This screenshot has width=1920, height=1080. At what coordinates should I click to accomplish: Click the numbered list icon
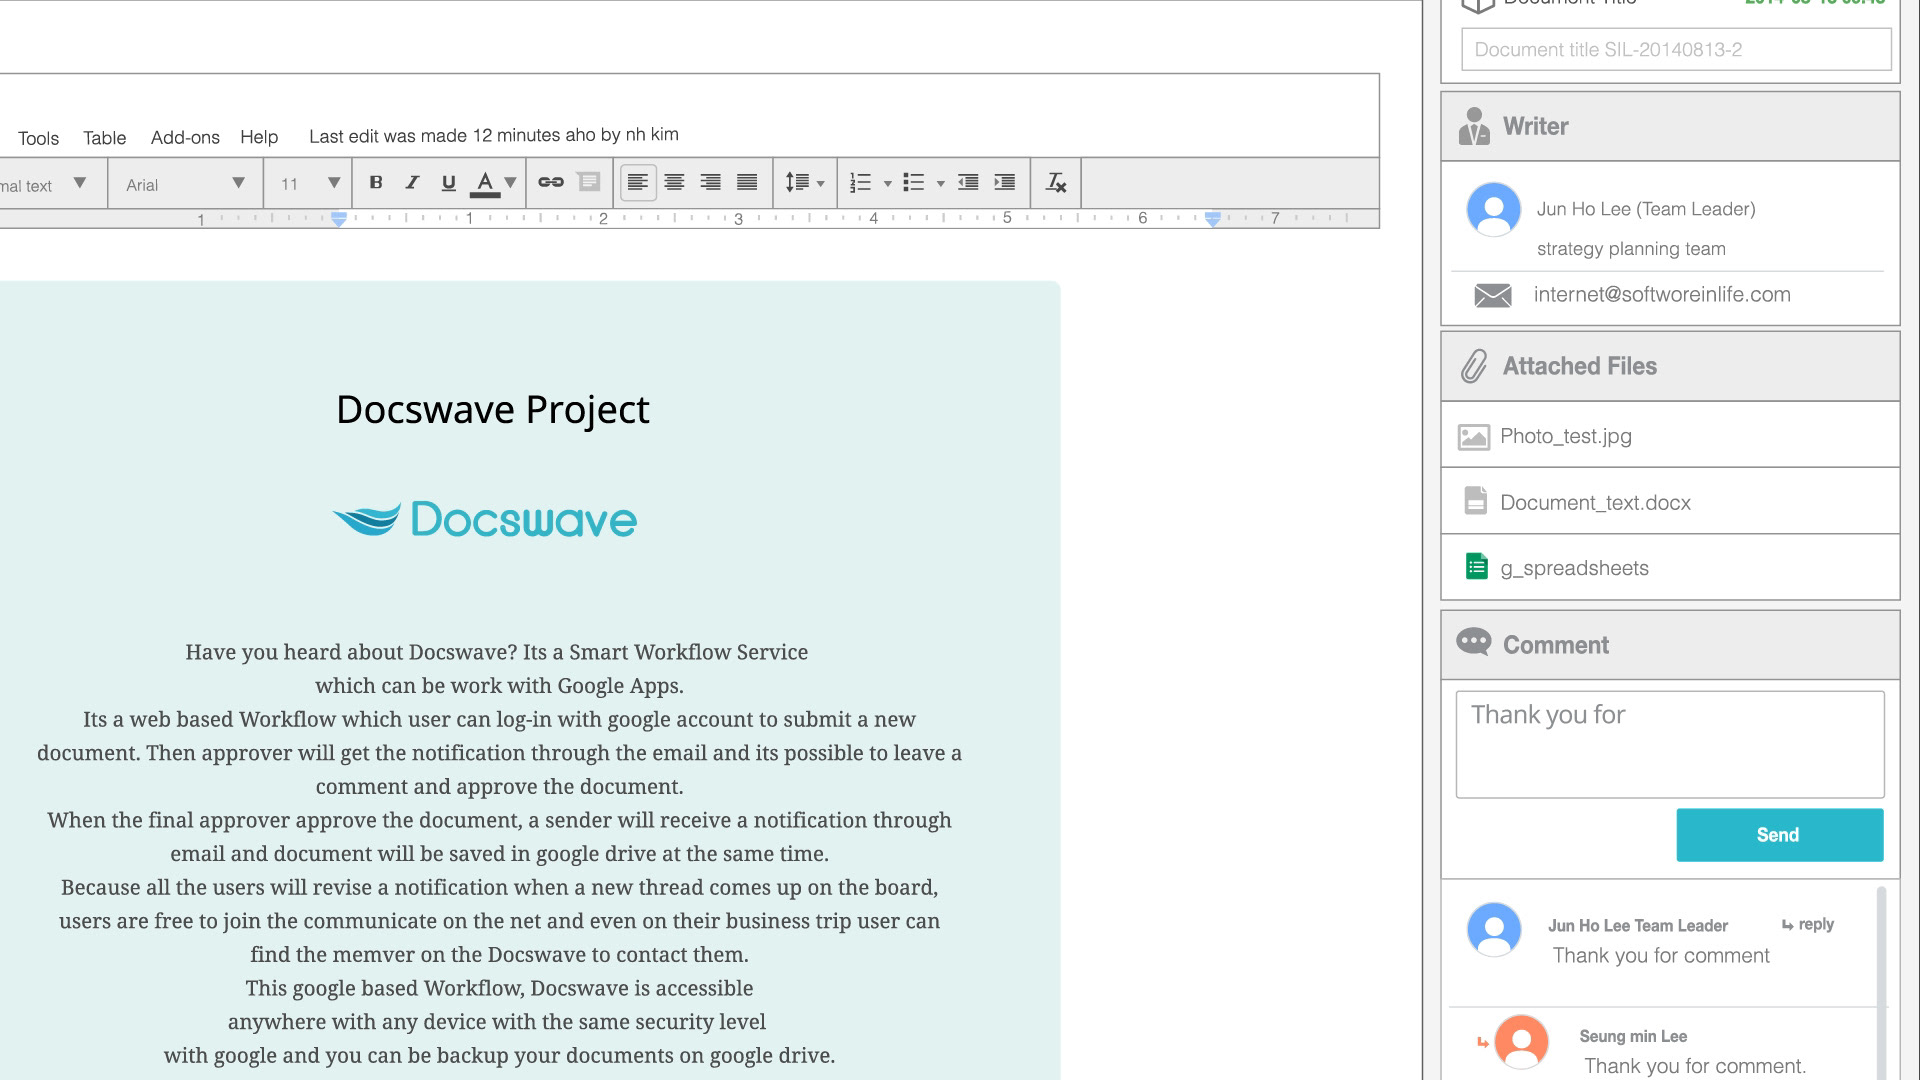click(860, 183)
